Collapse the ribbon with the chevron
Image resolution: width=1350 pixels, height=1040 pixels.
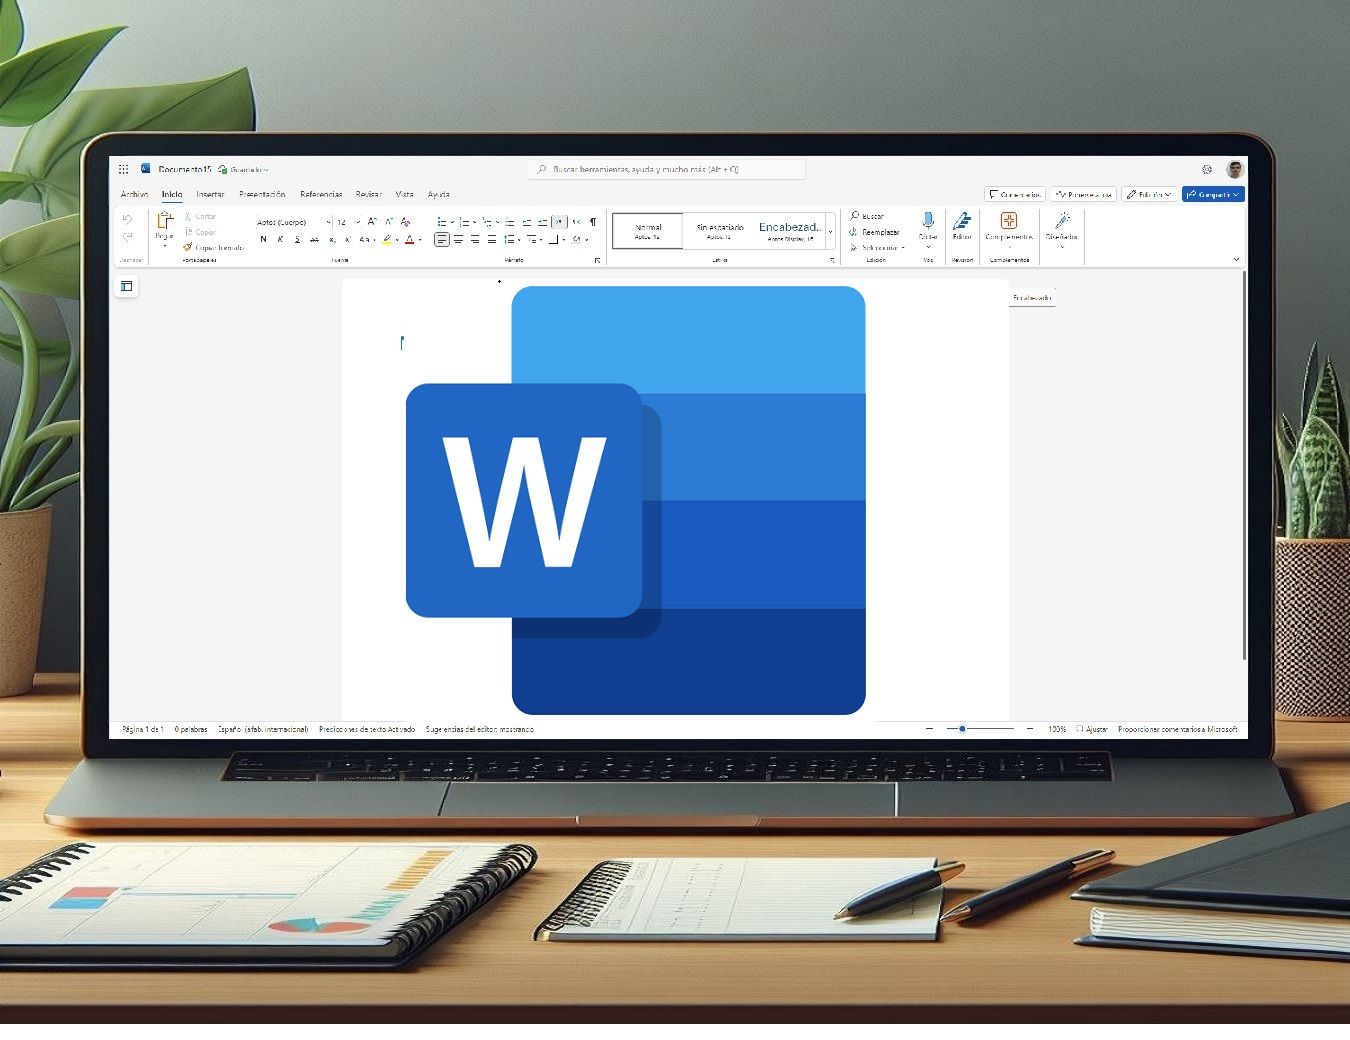pyautogui.click(x=1236, y=259)
